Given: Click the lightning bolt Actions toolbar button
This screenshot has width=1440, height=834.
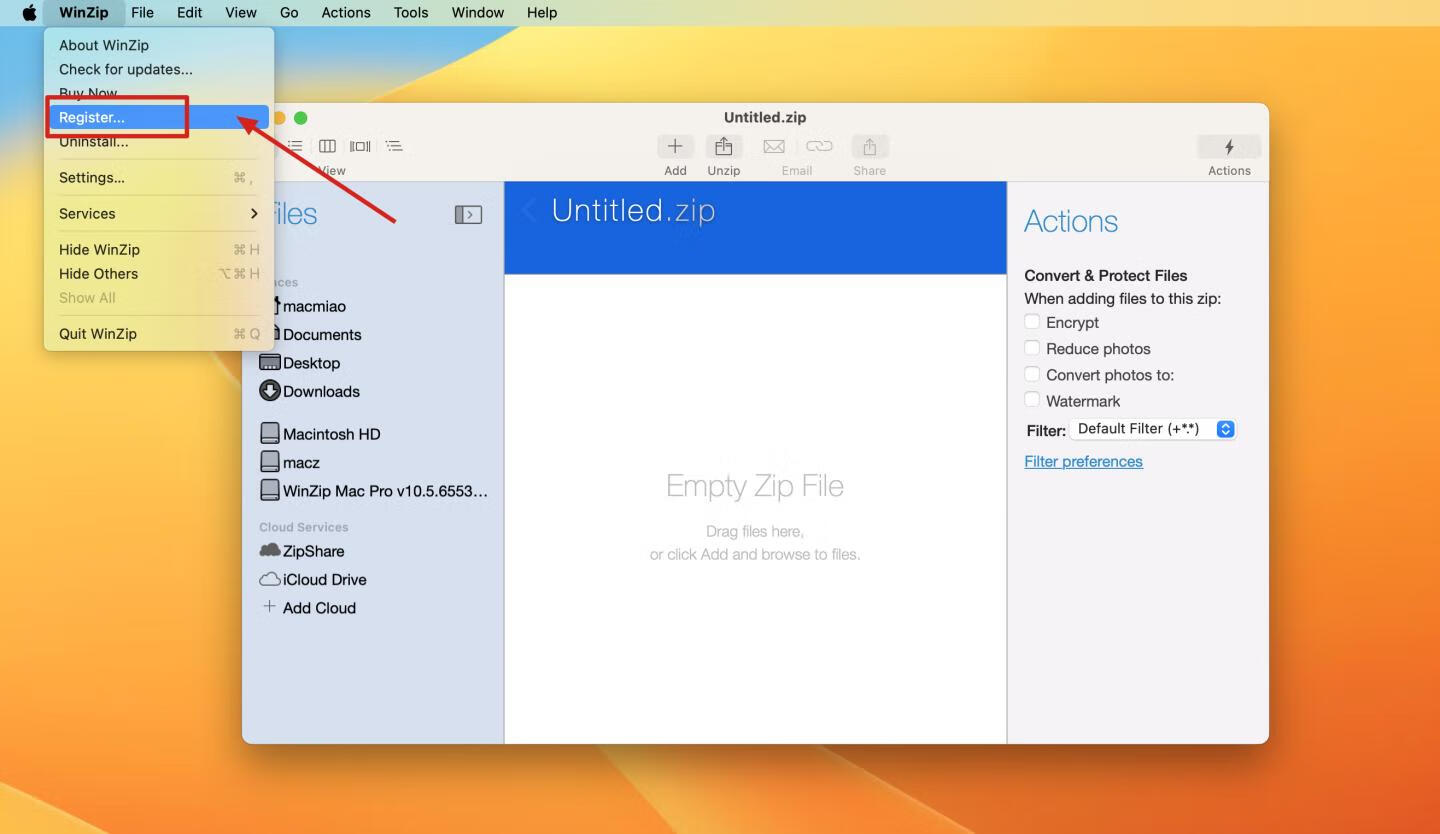Looking at the screenshot, I should click(x=1229, y=146).
